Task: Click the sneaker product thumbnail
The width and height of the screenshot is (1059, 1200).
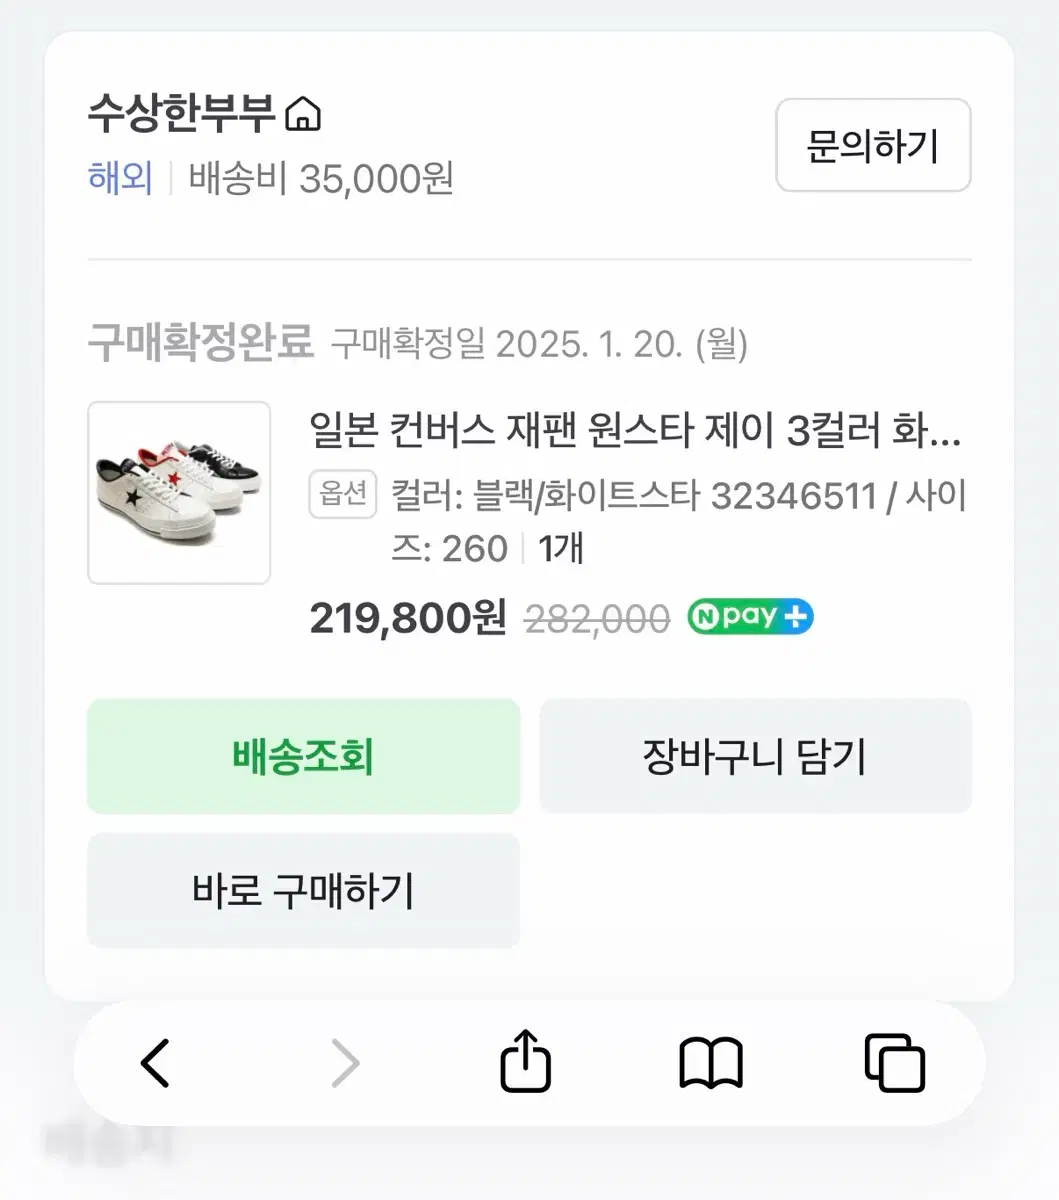Action: (x=179, y=492)
